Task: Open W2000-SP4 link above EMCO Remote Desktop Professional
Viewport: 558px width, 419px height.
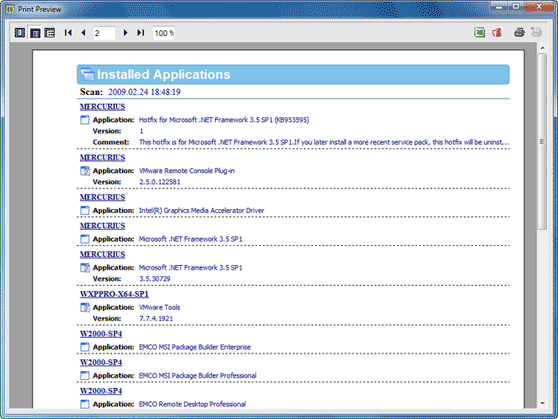Action: click(101, 391)
